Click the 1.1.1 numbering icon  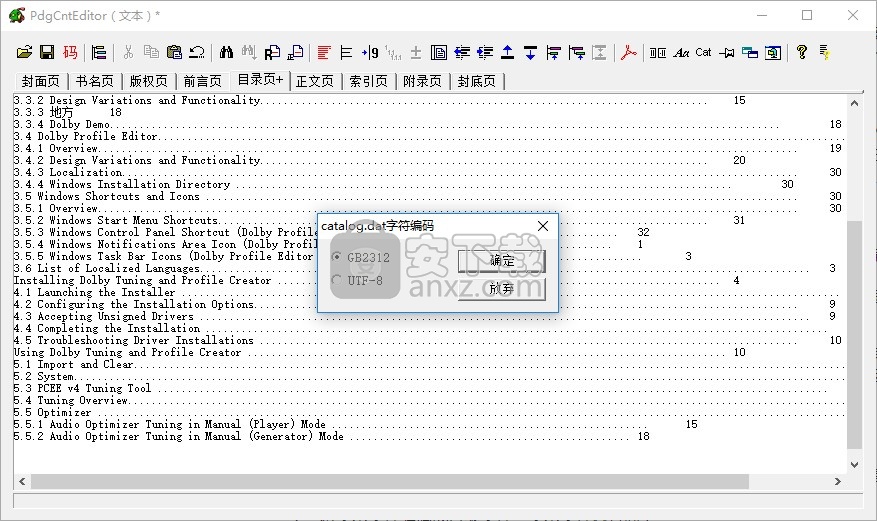[x=393, y=53]
